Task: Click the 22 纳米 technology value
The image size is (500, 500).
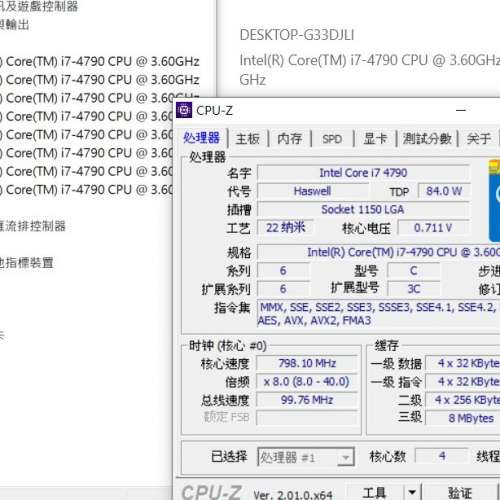Action: 286,228
